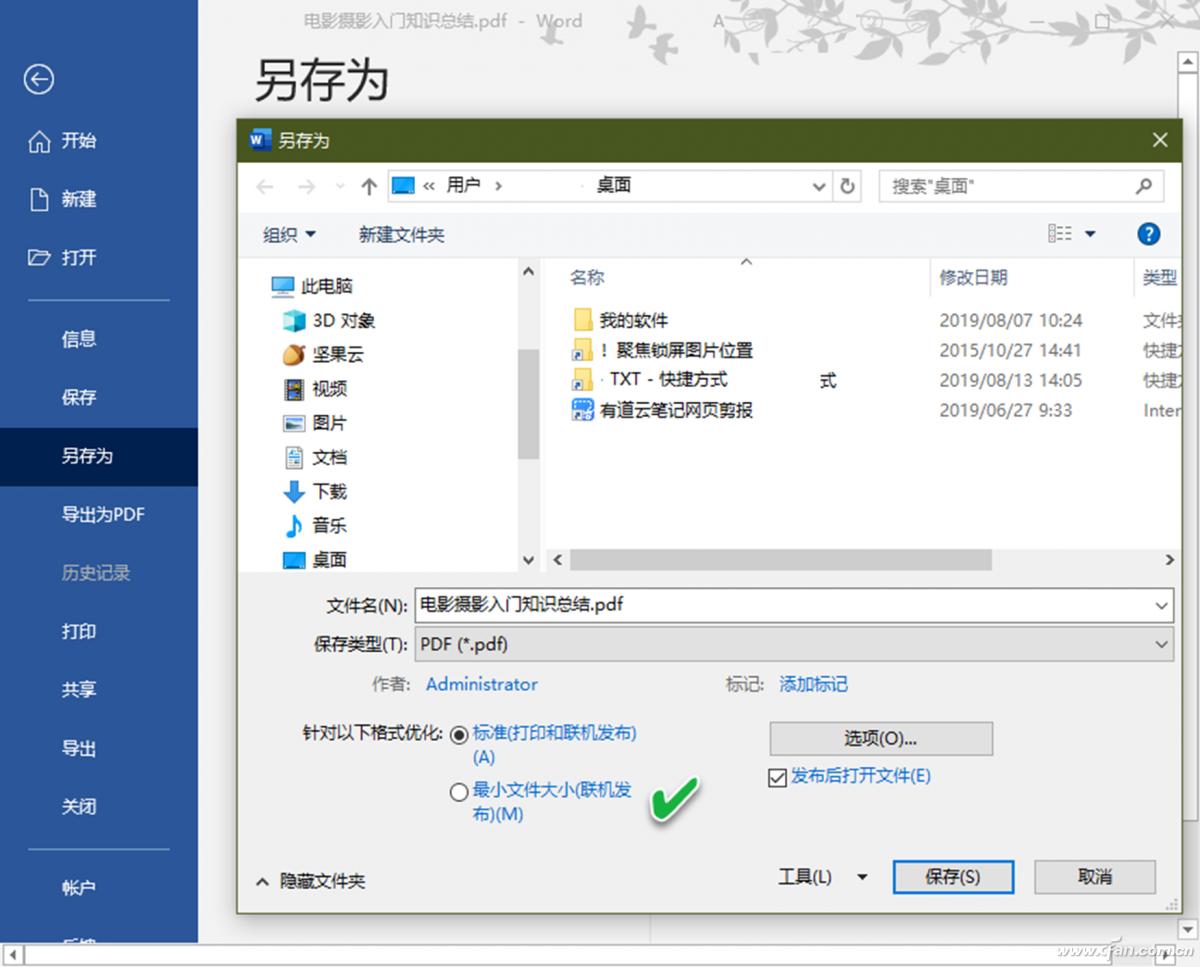Click the view layout icon in dialog toolbar
1200x967 pixels.
(x=1060, y=234)
